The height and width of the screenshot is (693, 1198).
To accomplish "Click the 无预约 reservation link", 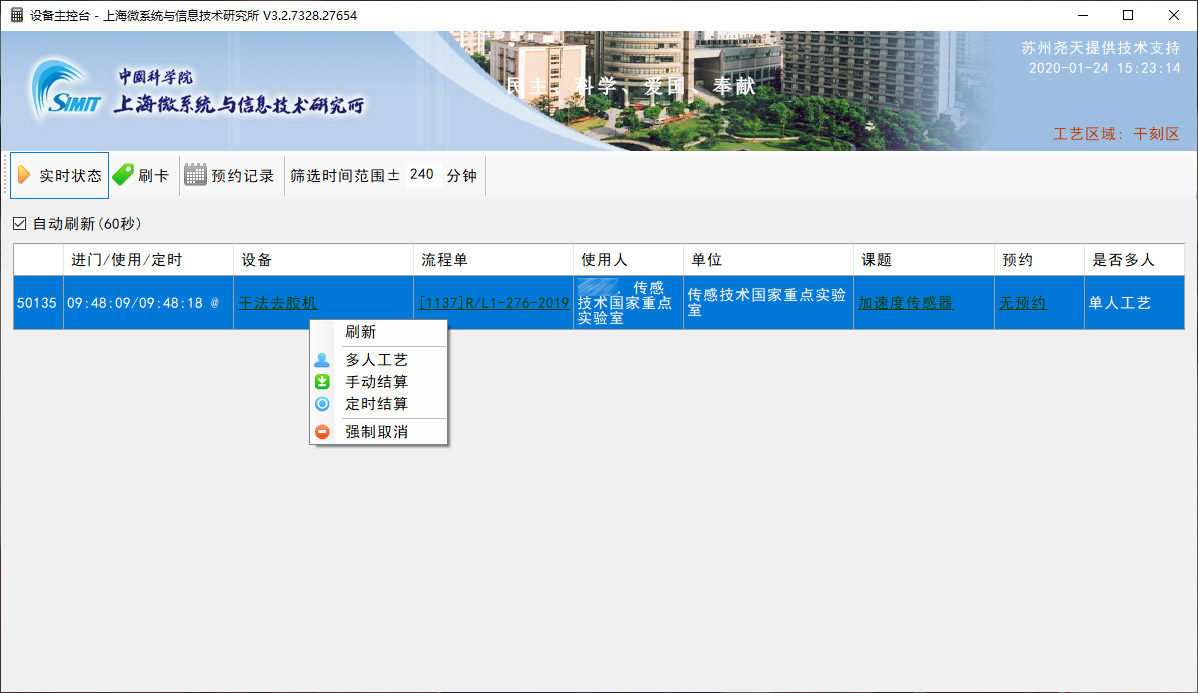I will tap(1022, 303).
